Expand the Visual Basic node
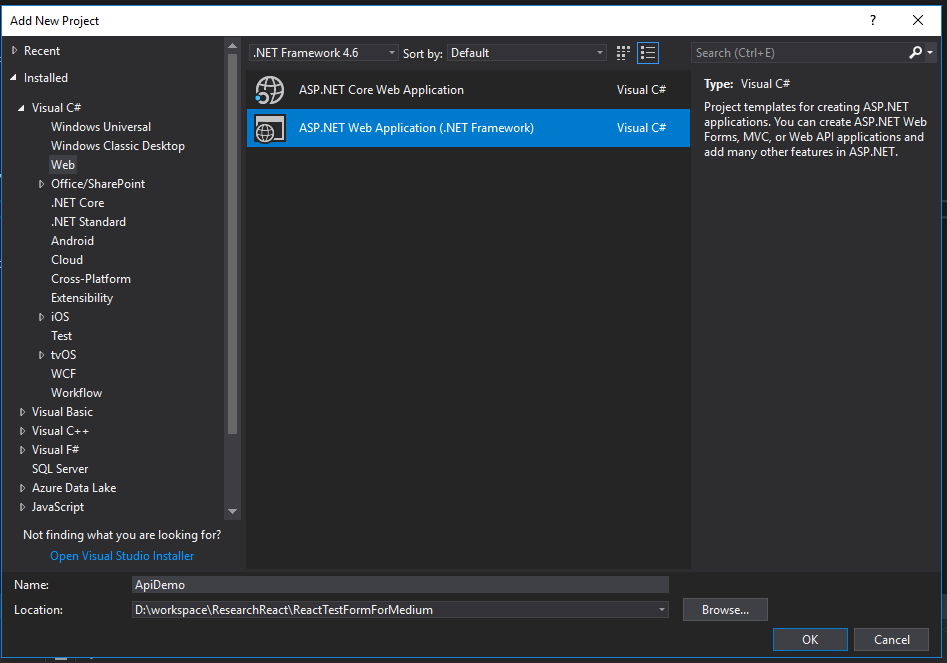947x663 pixels. coord(22,412)
